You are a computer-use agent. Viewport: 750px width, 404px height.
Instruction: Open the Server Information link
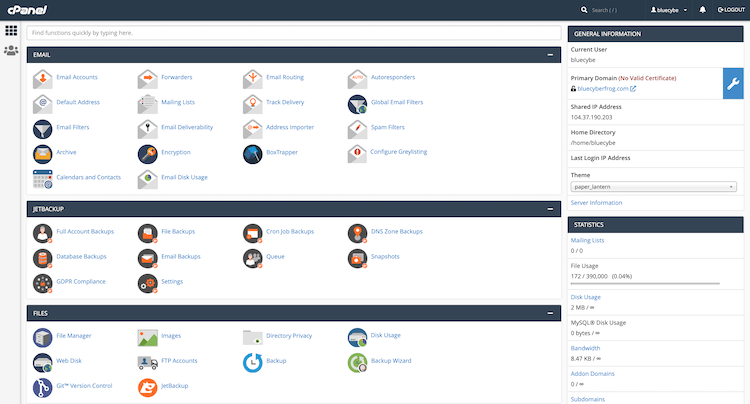[596, 203]
